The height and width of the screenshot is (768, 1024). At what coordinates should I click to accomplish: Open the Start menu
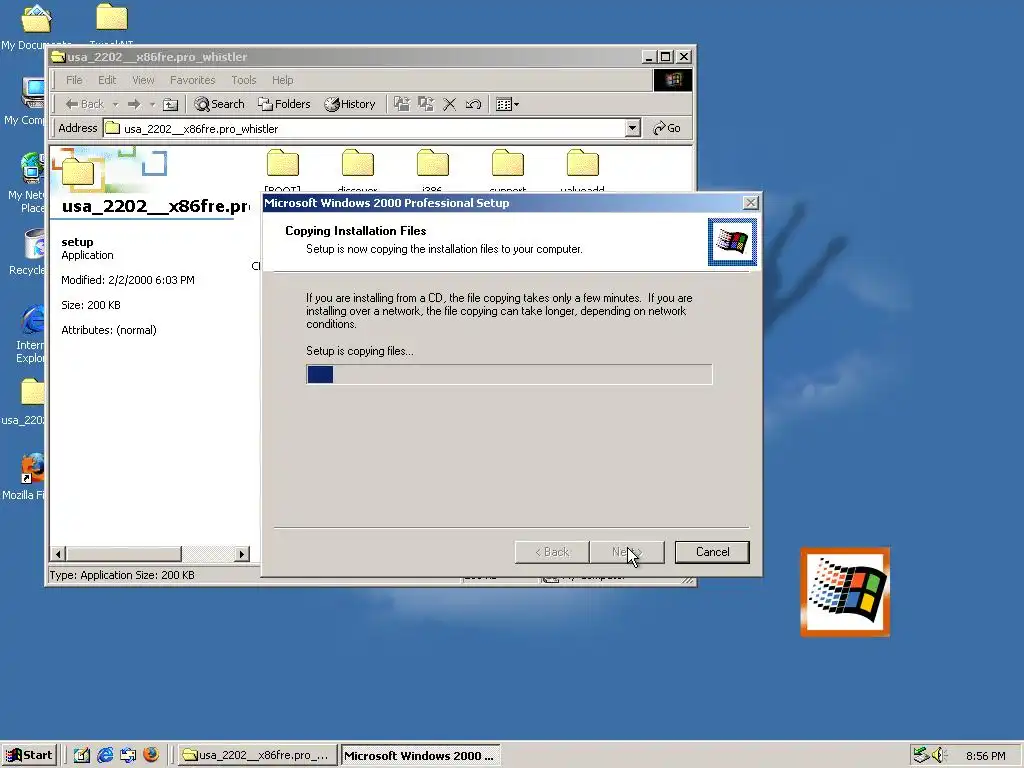[29, 755]
